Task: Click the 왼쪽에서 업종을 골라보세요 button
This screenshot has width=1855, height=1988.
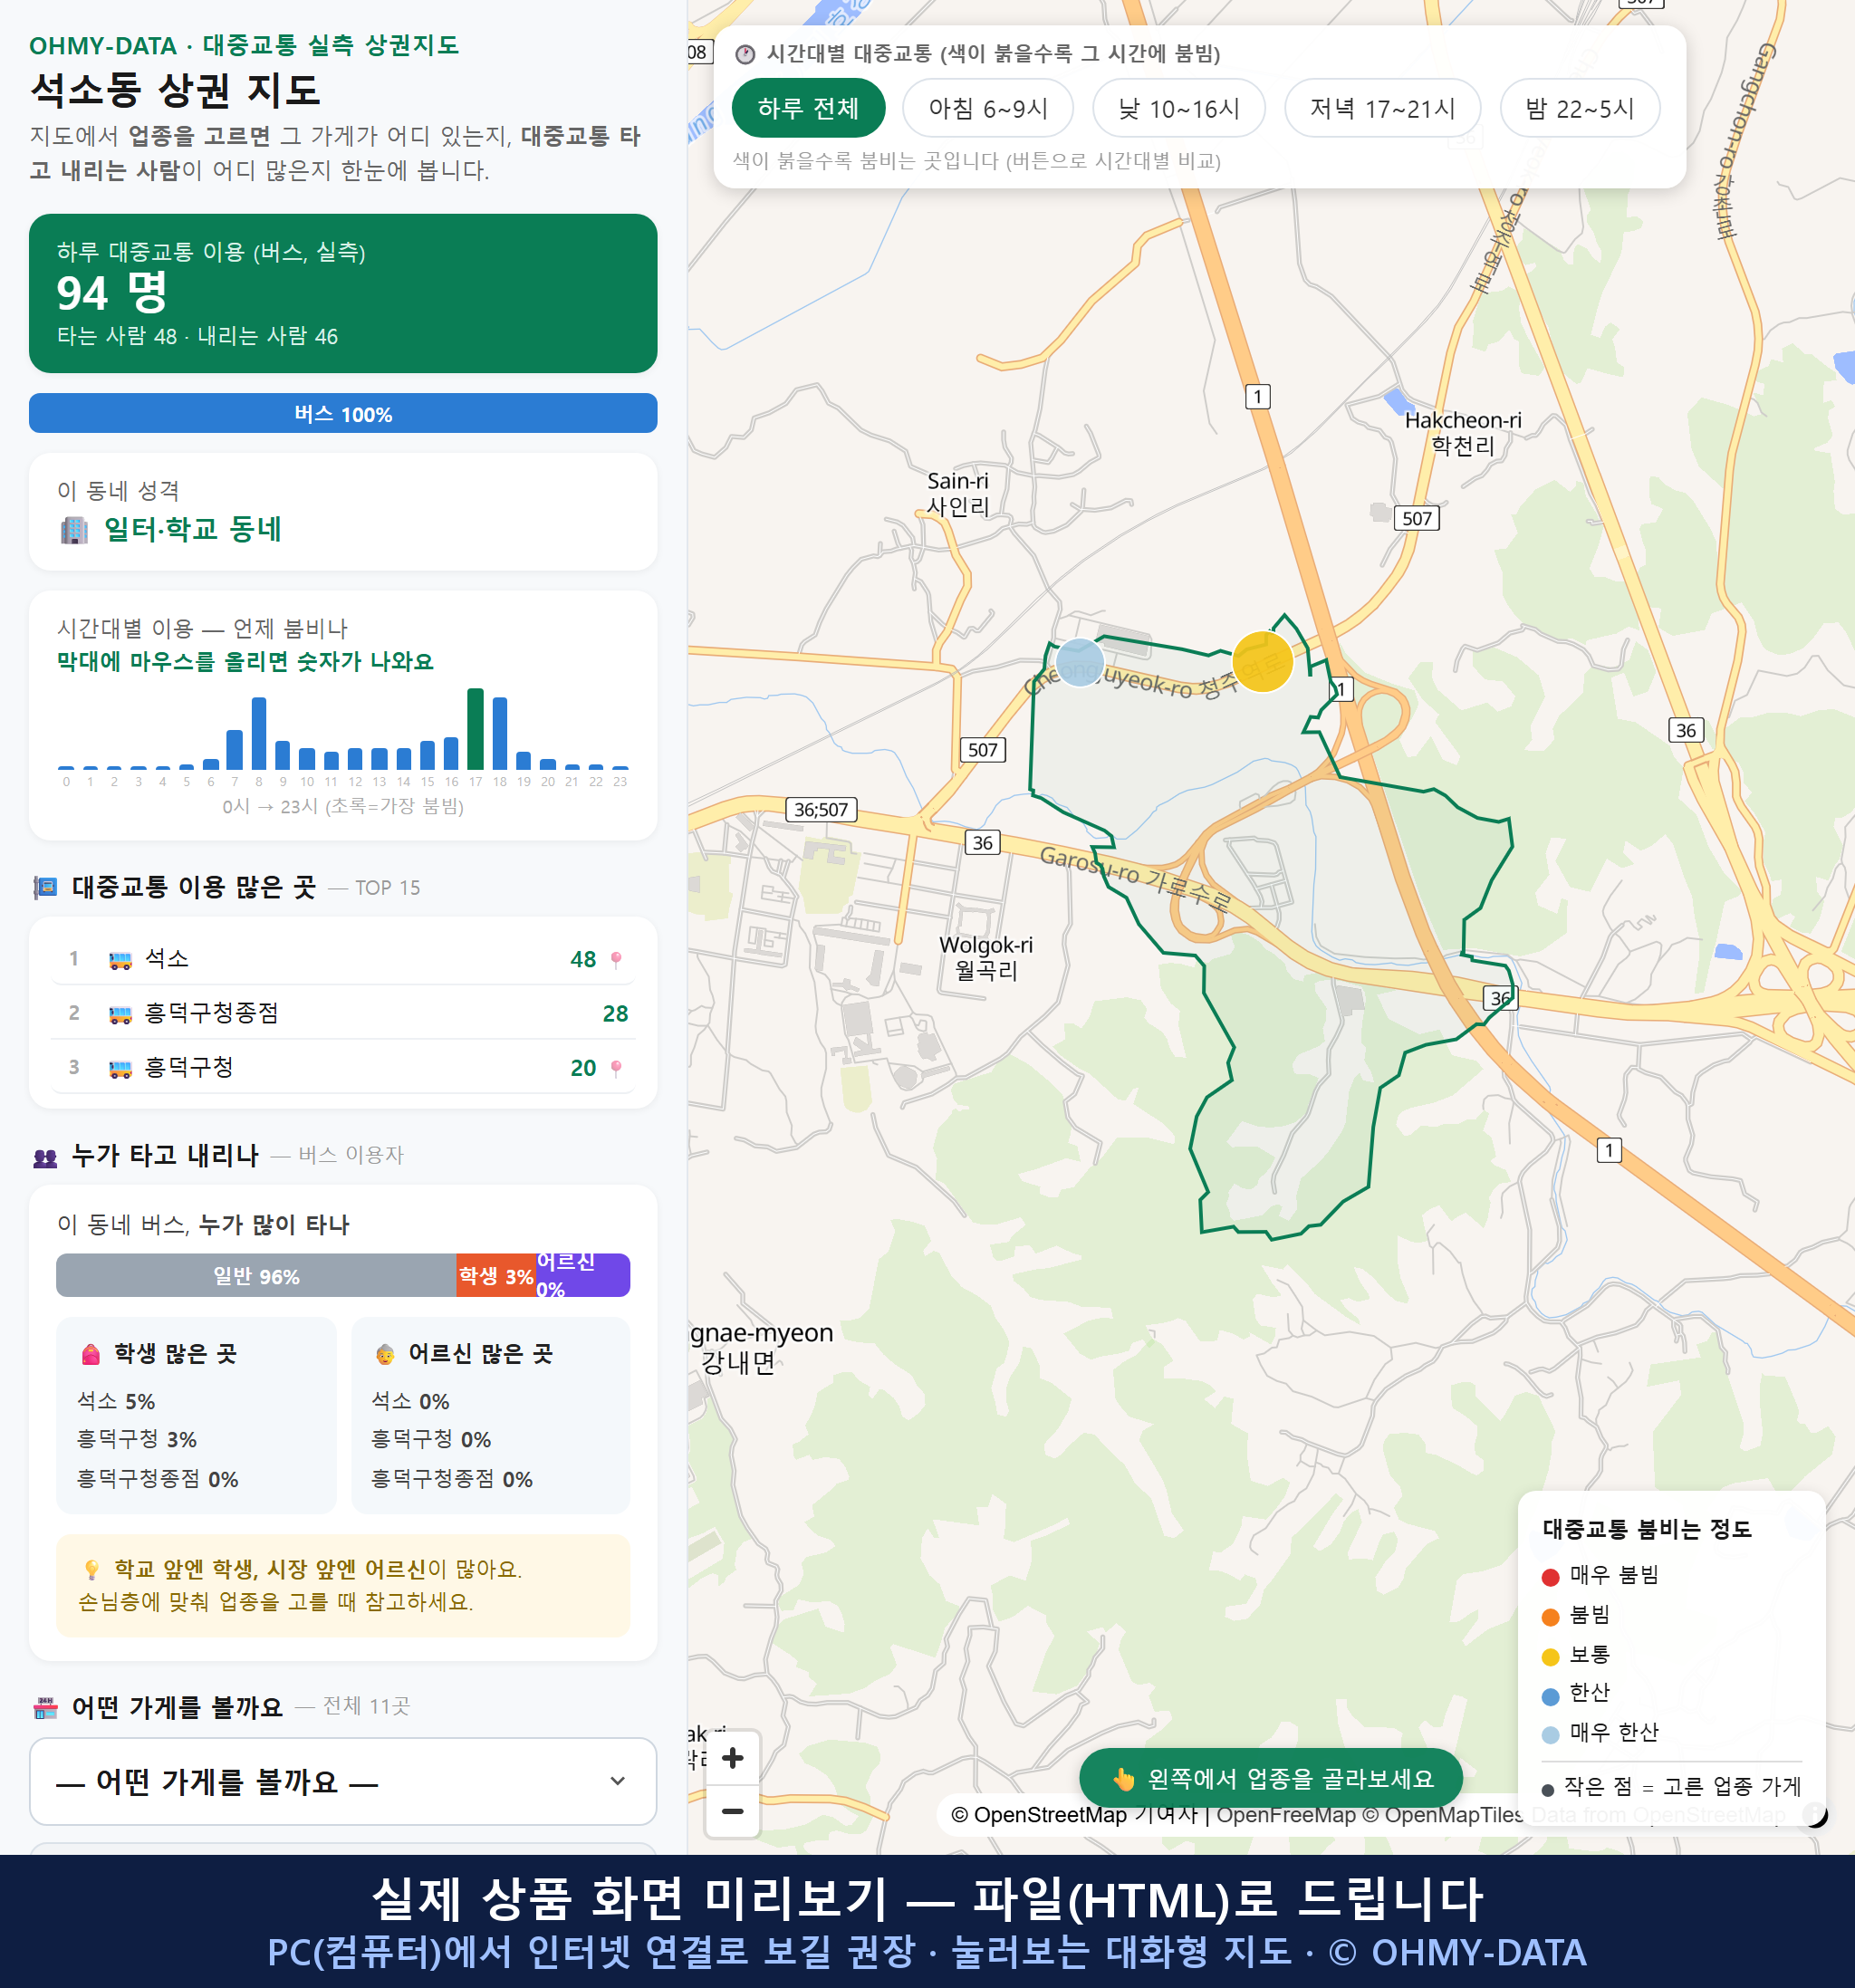Action: click(1271, 1778)
